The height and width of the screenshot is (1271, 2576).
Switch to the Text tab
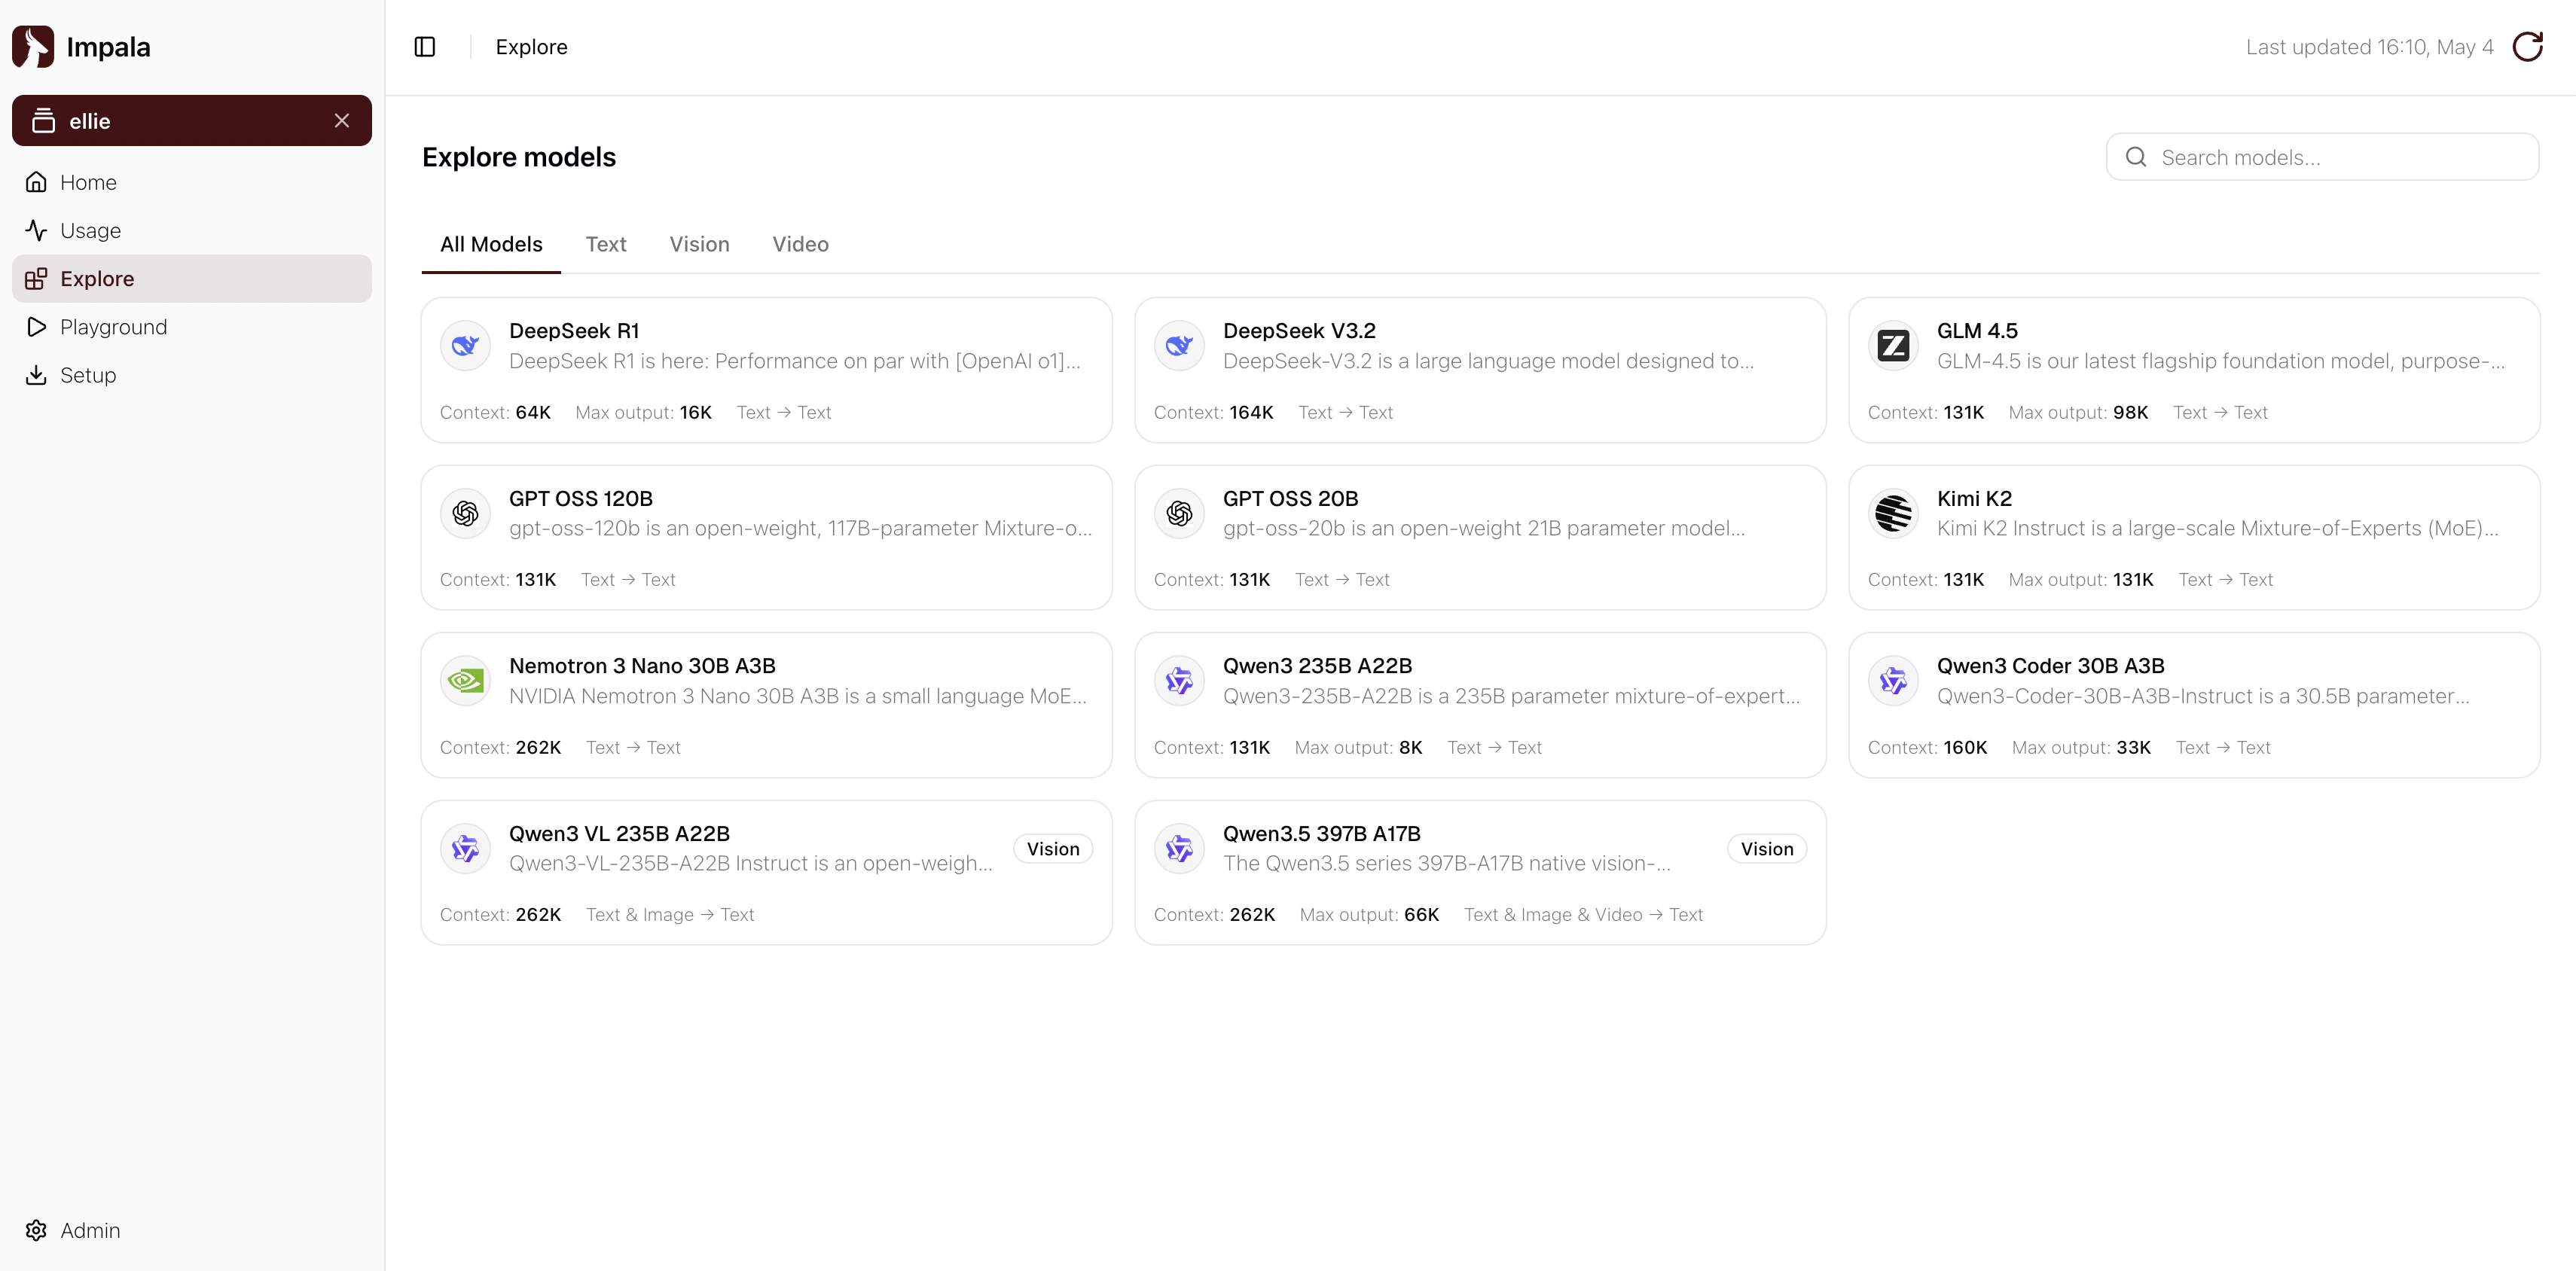(x=606, y=244)
